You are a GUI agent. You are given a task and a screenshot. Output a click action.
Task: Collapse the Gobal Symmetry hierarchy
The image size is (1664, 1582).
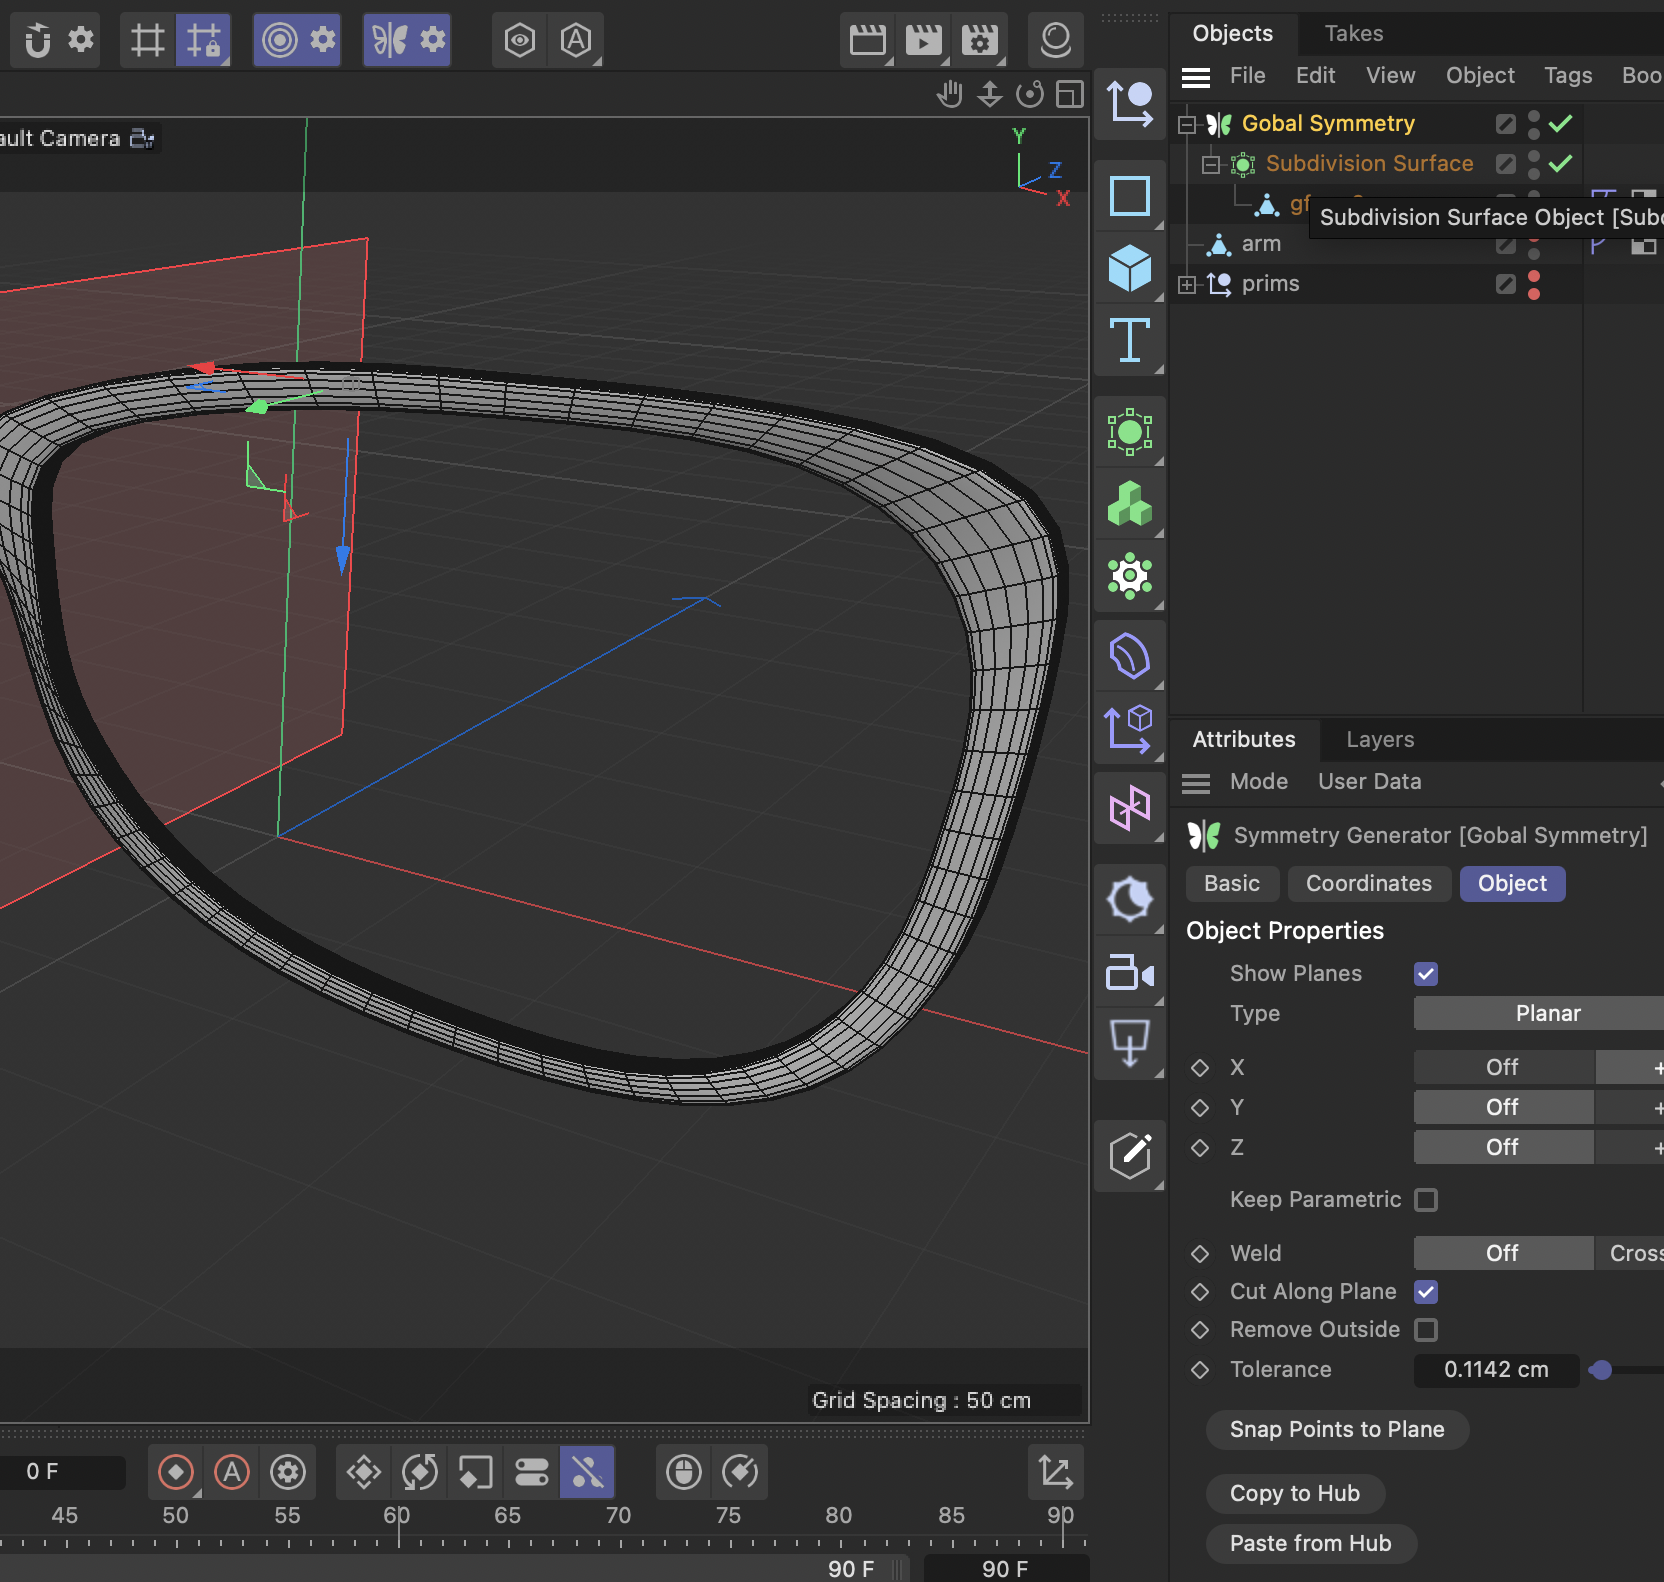pos(1186,123)
